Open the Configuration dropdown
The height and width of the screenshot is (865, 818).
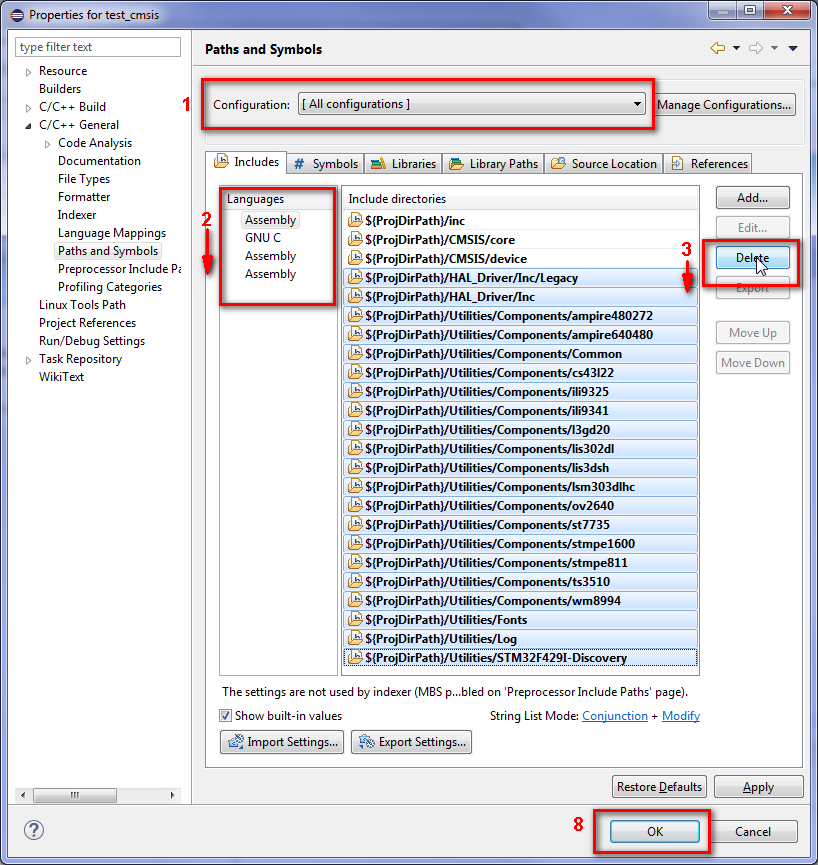471,104
